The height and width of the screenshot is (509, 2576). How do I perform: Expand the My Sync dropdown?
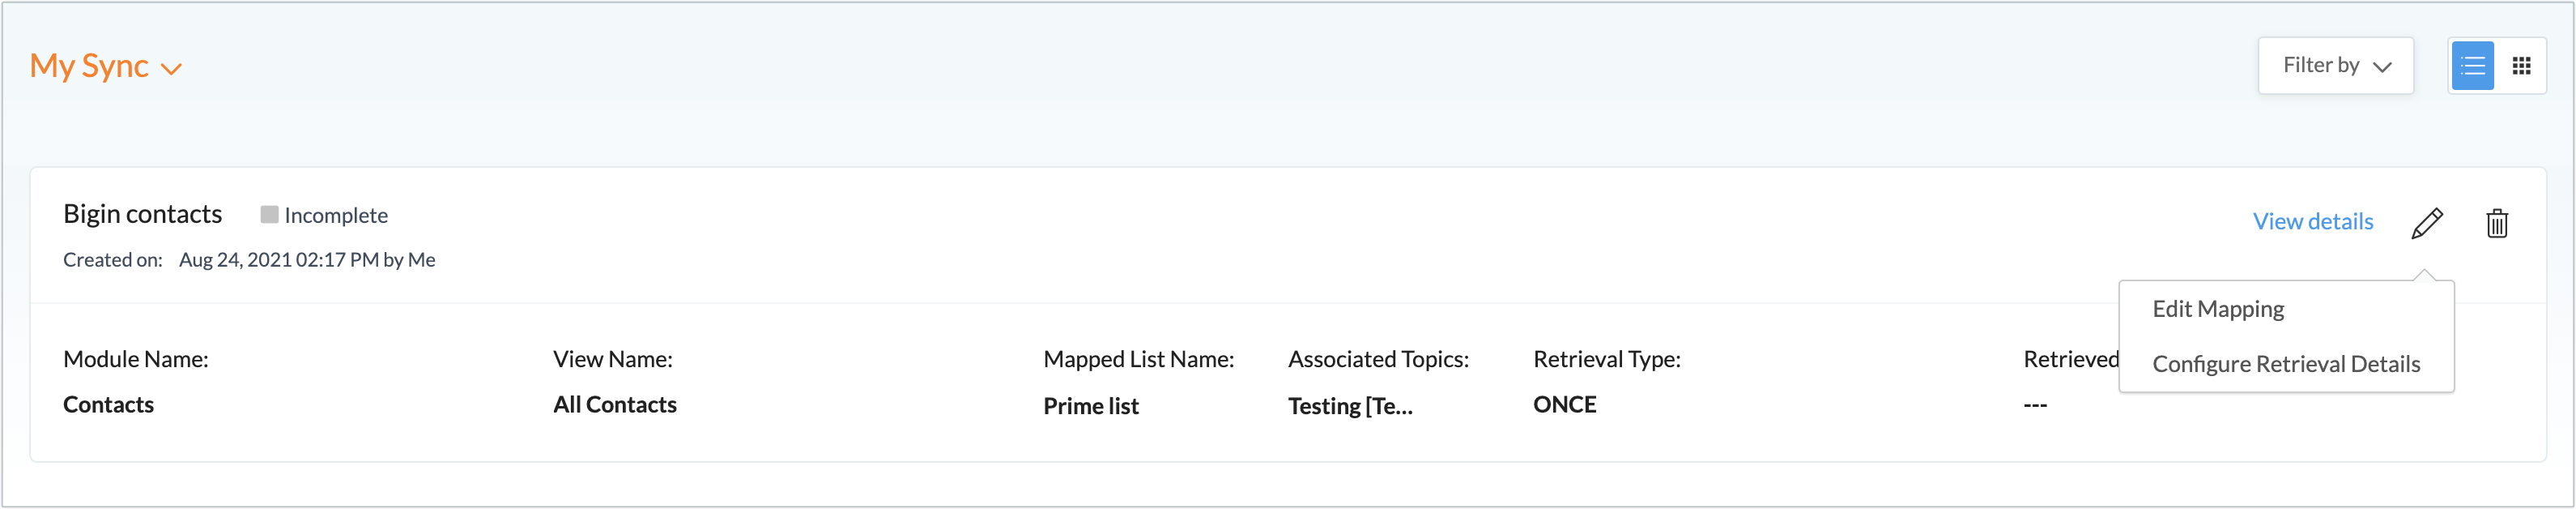pyautogui.click(x=106, y=66)
